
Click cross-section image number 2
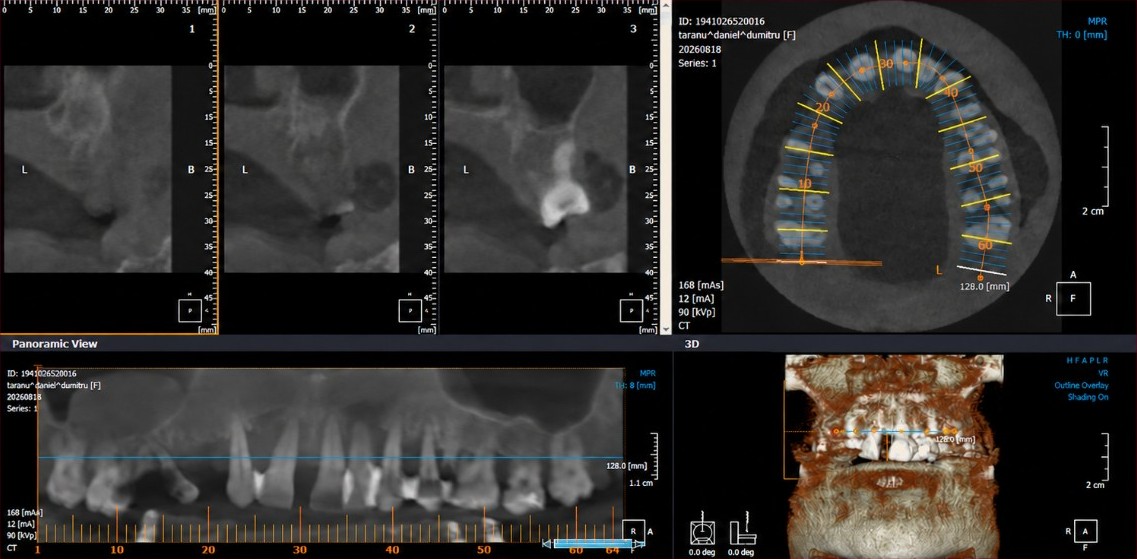(x=312, y=169)
